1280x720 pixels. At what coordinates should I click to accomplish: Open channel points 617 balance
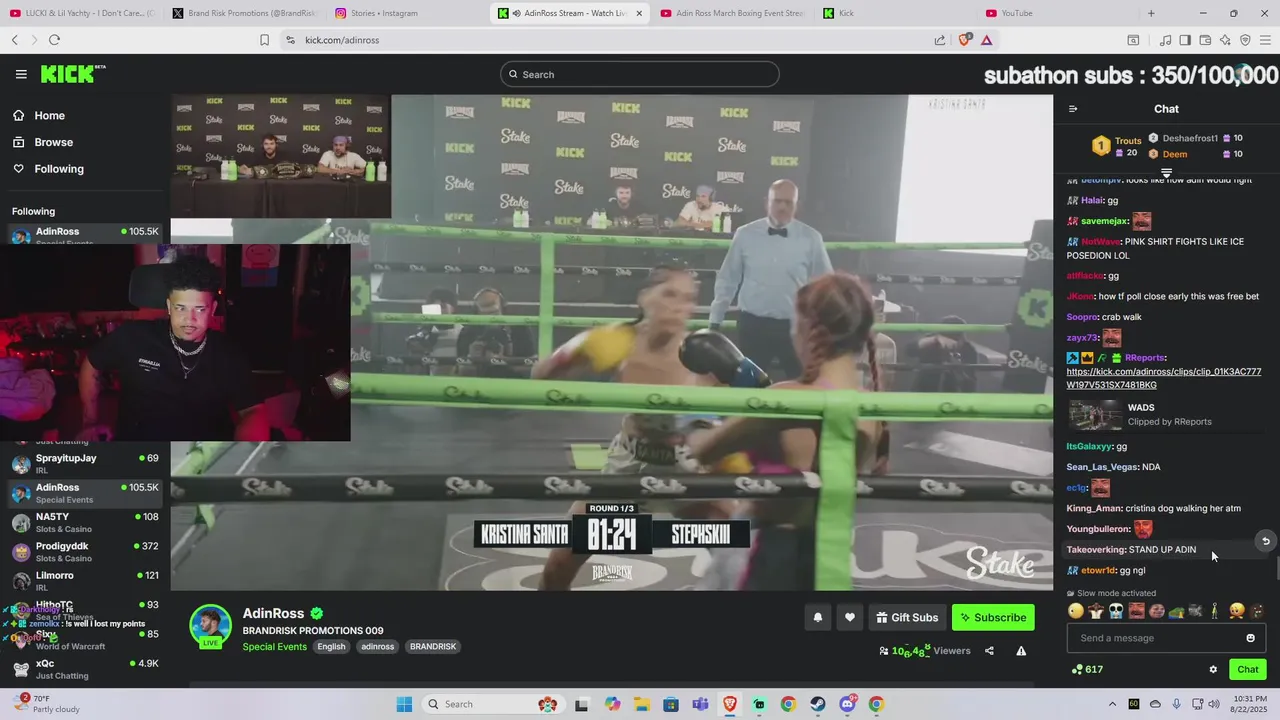[x=1087, y=670]
